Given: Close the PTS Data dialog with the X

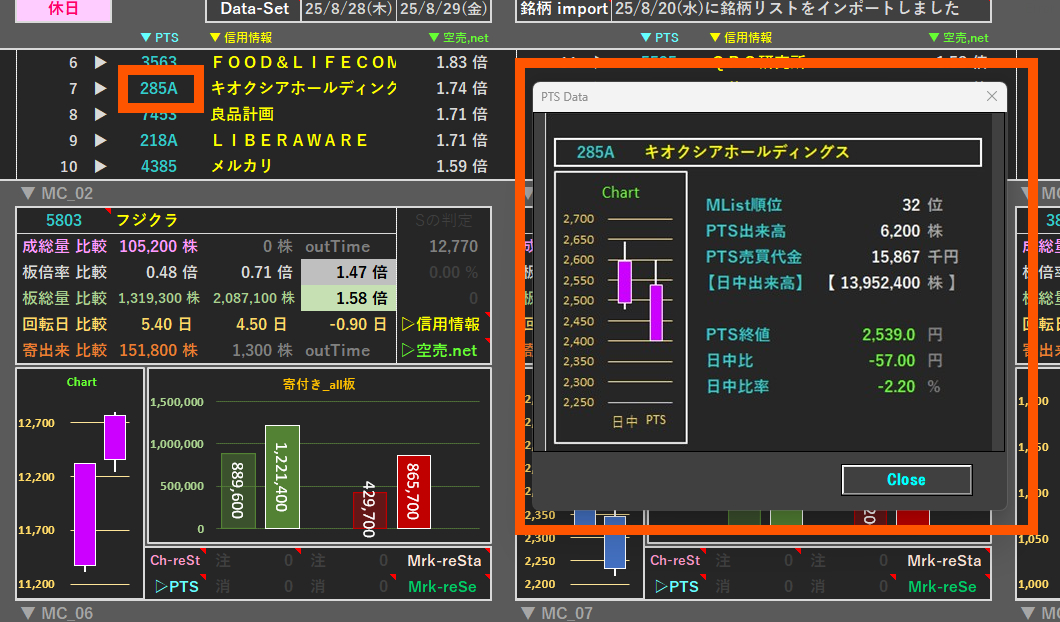Looking at the screenshot, I should (992, 96).
